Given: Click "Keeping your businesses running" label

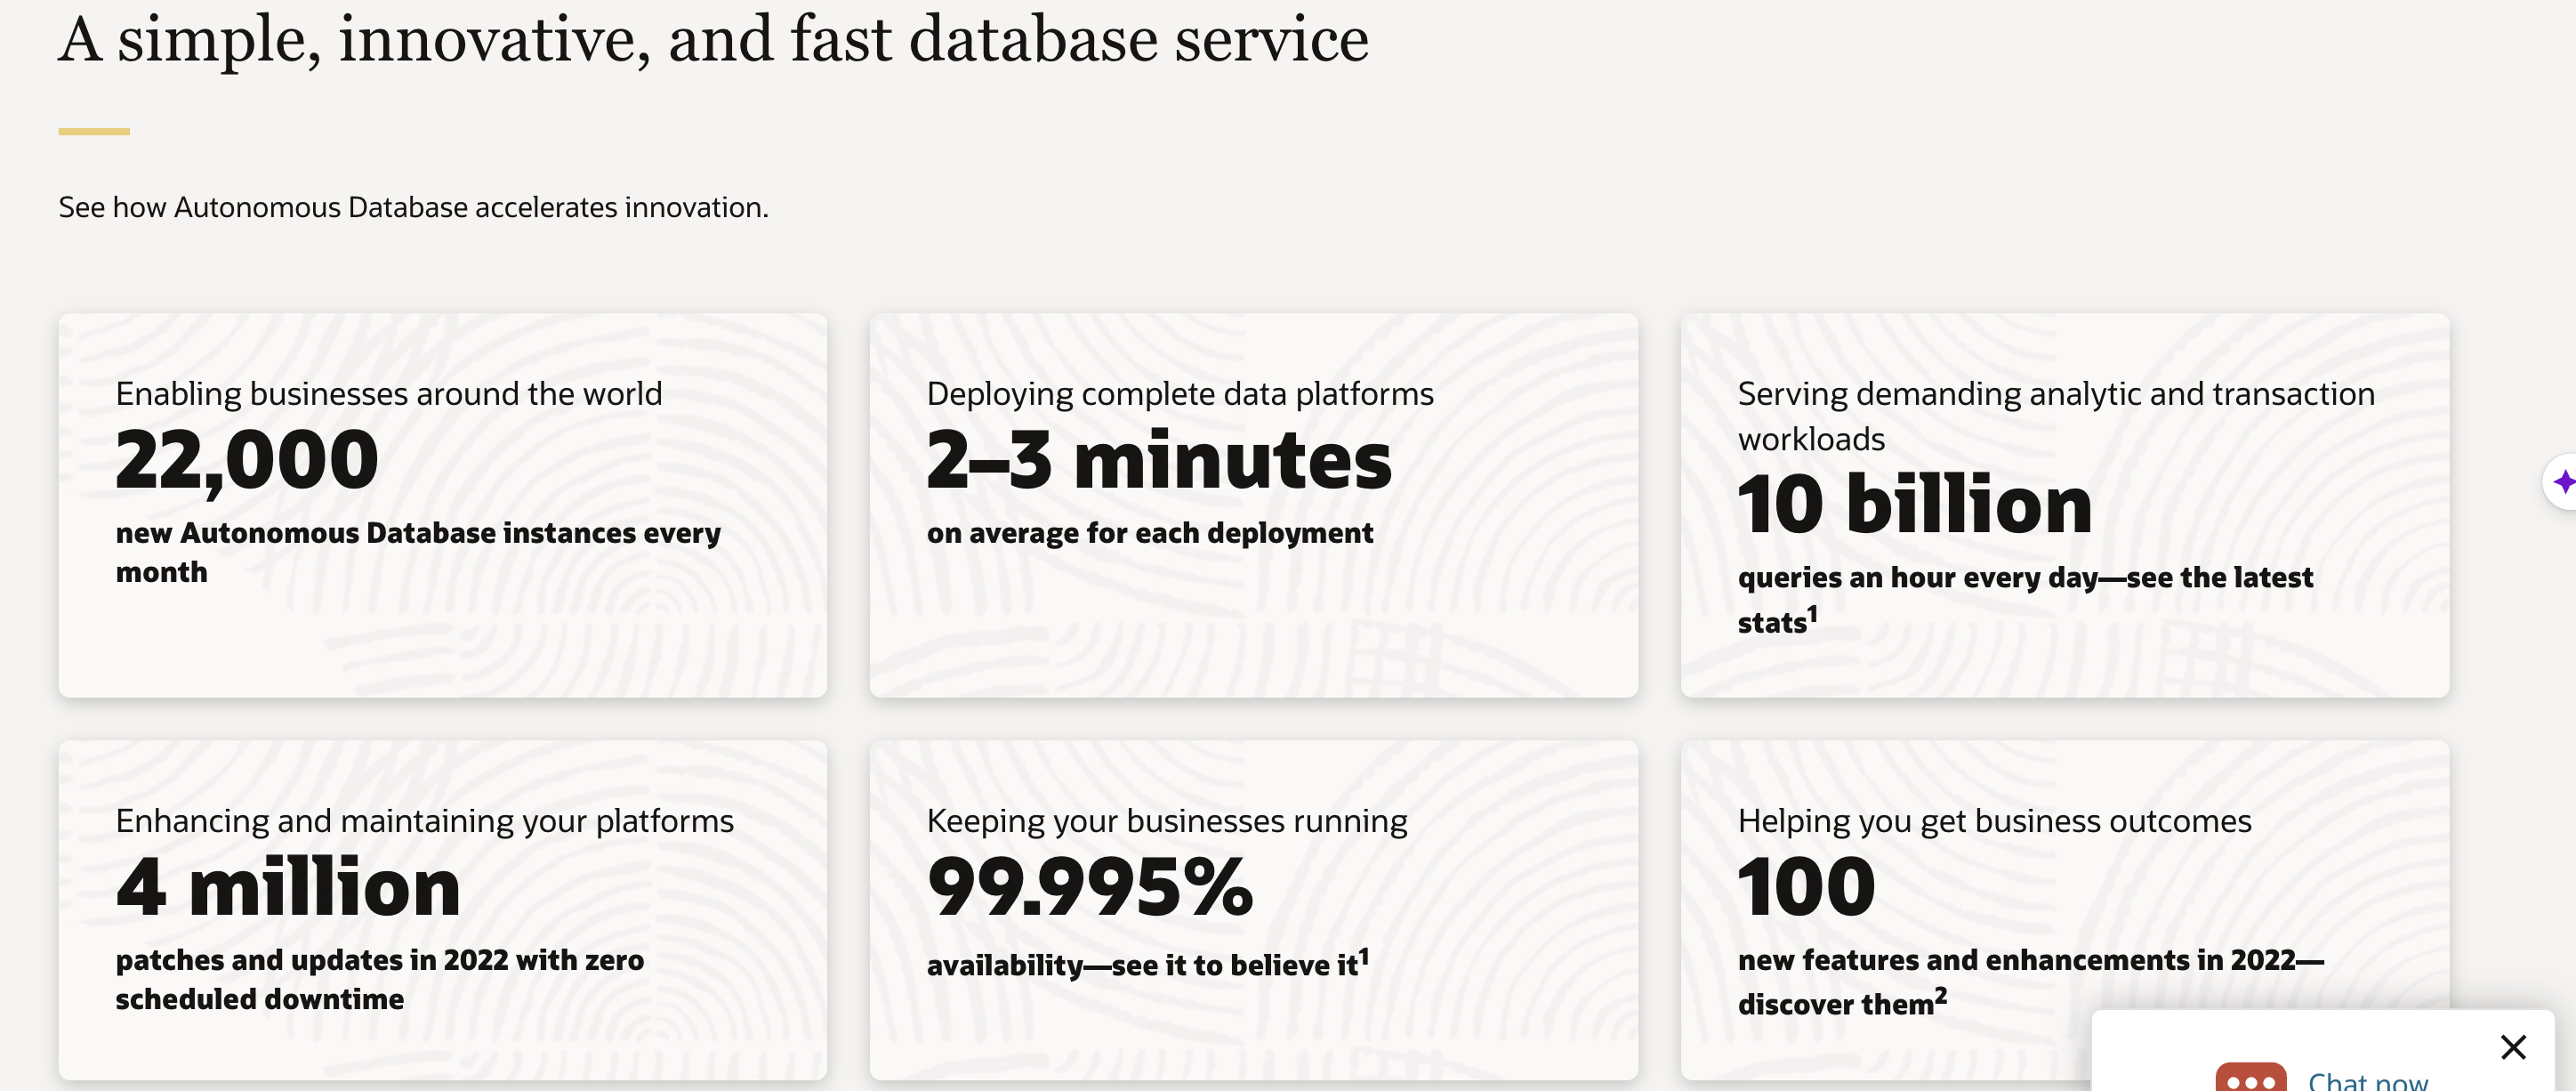Looking at the screenshot, I should [1166, 821].
